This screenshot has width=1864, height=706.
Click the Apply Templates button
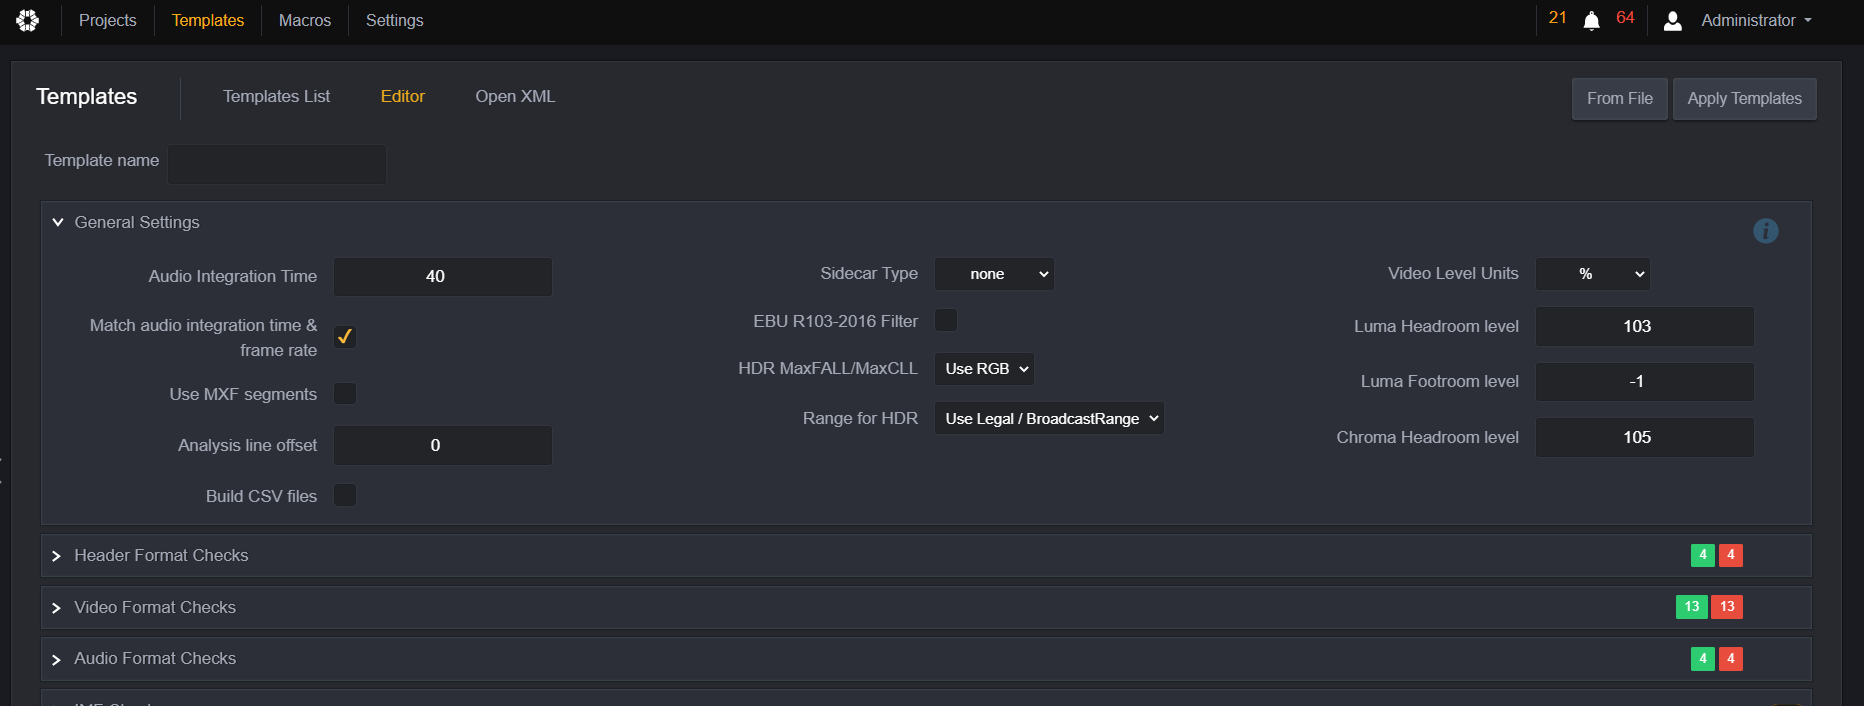(x=1745, y=99)
